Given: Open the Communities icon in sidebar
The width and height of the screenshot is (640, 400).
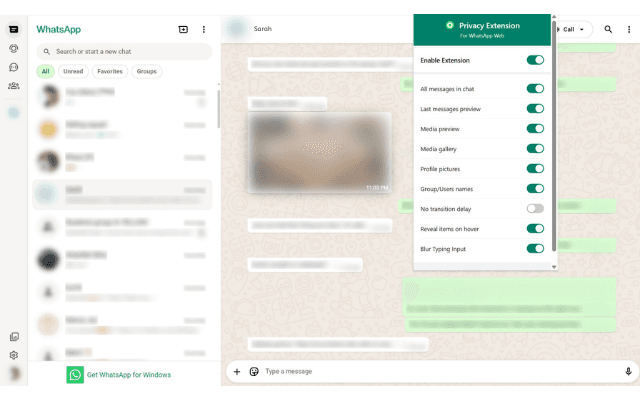Looking at the screenshot, I should point(13,86).
